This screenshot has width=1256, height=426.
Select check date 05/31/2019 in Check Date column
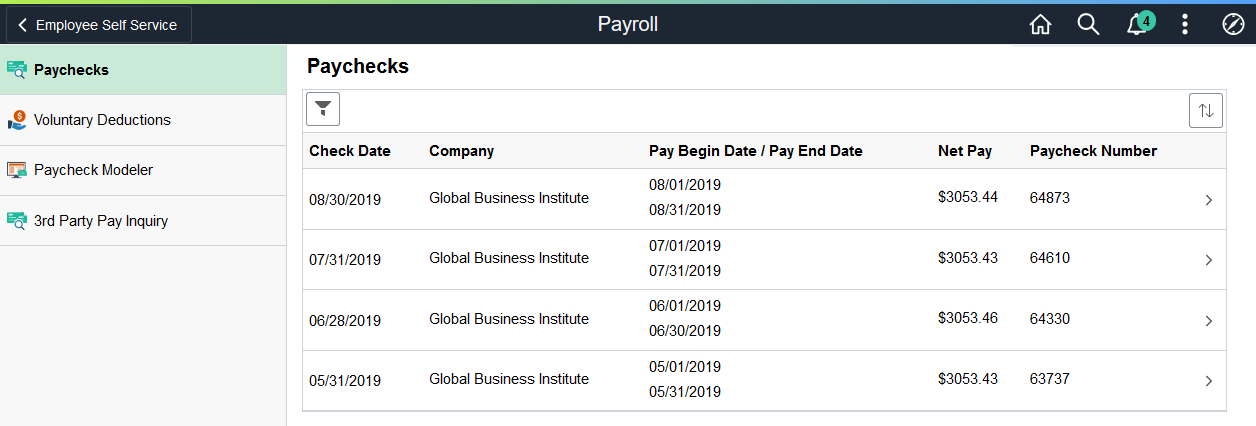pyautogui.click(x=345, y=381)
